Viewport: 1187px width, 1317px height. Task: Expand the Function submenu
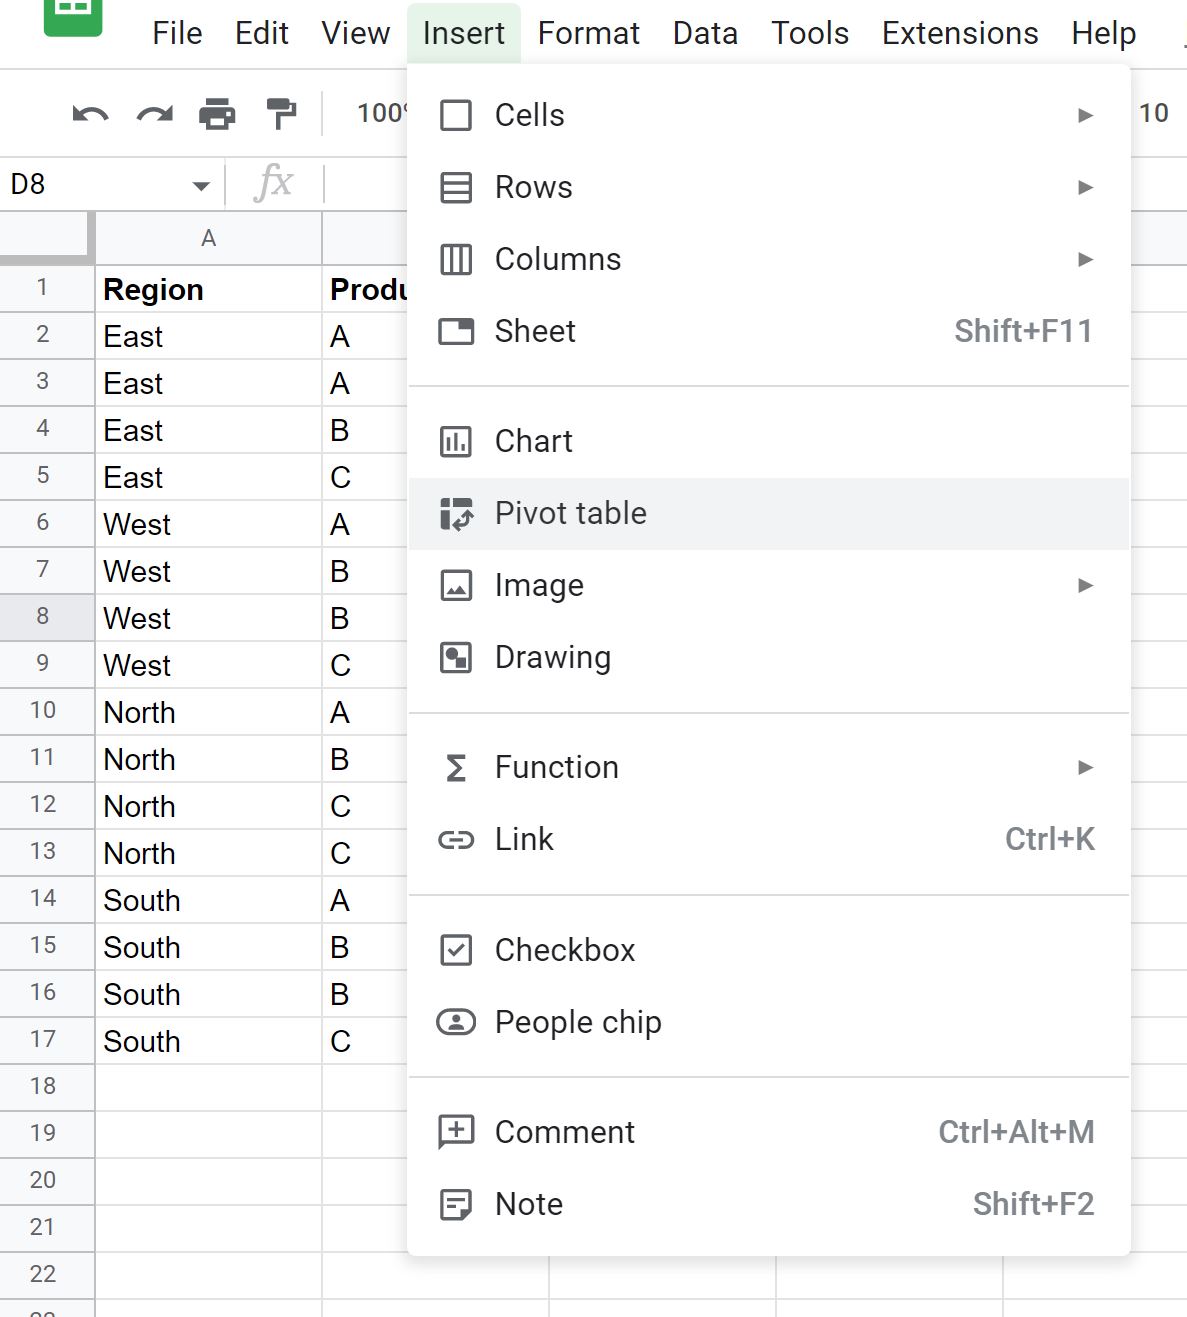(x=556, y=767)
